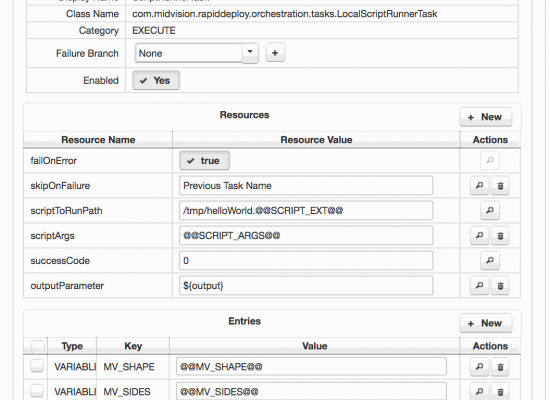
Task: Click magnifier icon for scriptToRunPath row
Action: [x=490, y=211]
